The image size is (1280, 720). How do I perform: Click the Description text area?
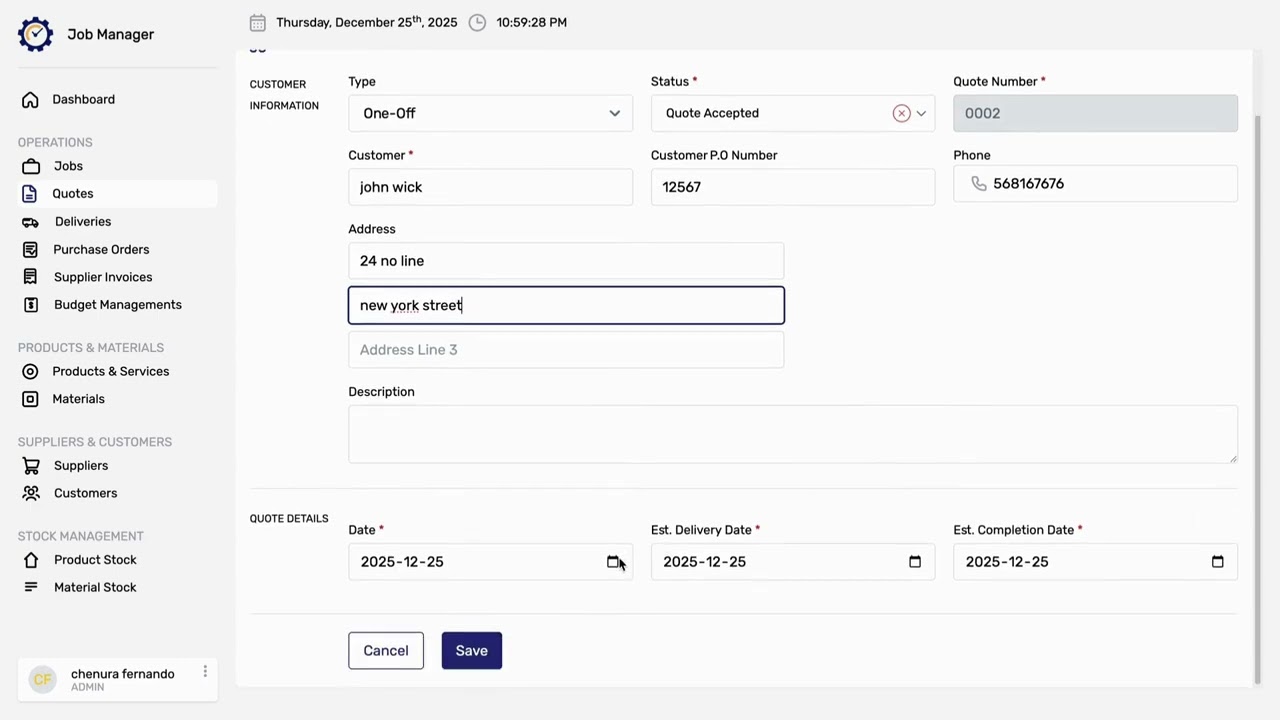click(792, 434)
